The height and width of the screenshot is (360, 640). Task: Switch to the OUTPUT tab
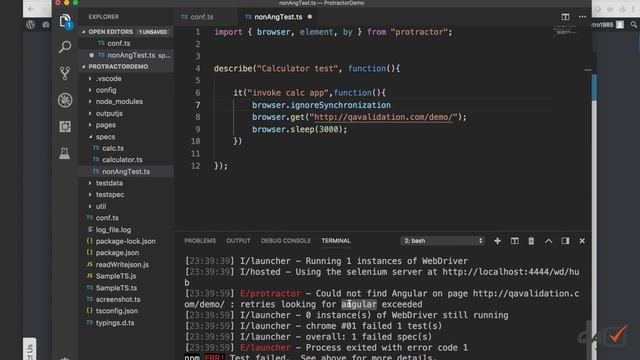tap(238, 241)
